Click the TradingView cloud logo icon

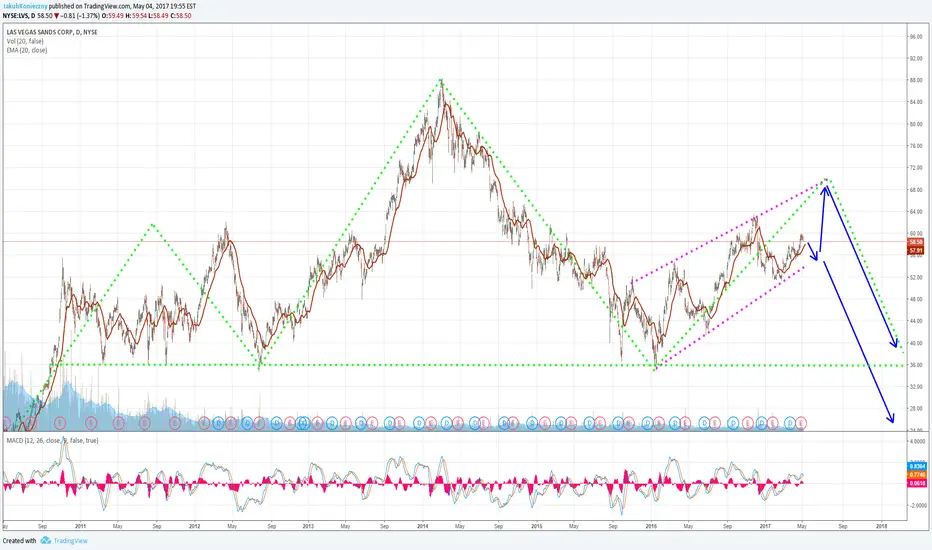pyautogui.click(x=46, y=540)
